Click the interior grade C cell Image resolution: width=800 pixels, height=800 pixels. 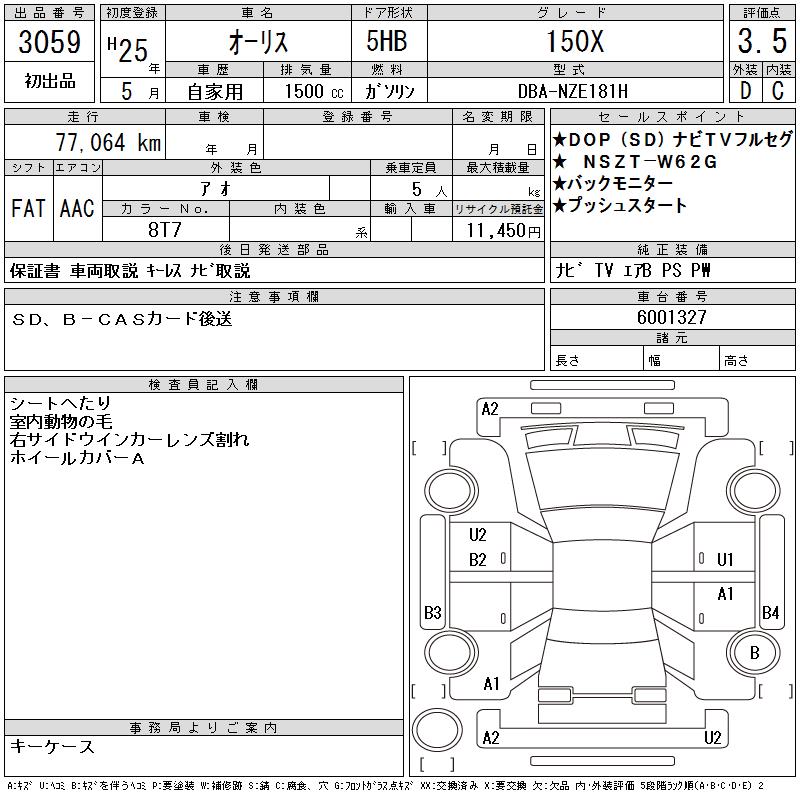point(778,91)
